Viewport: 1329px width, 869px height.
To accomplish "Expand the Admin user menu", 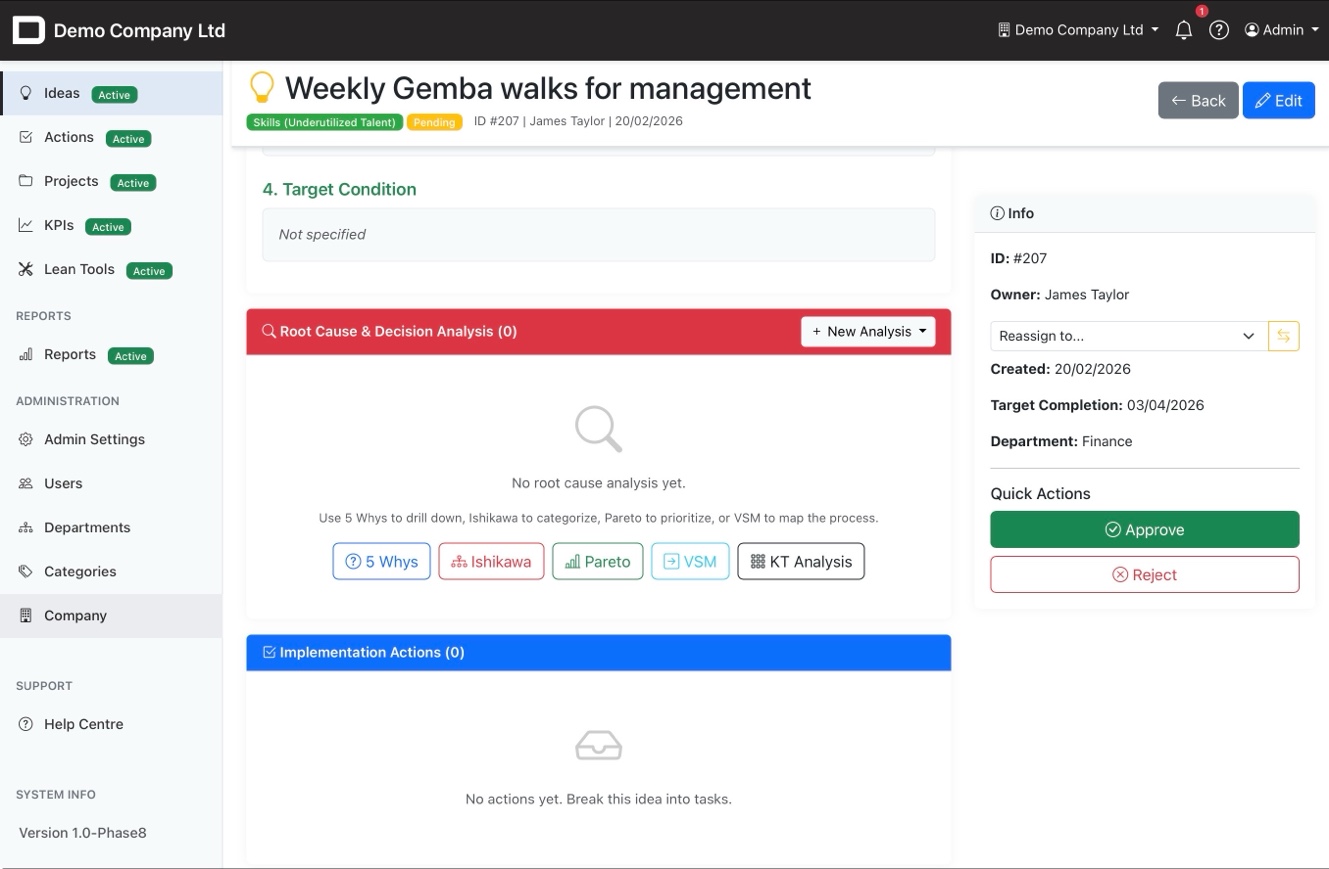I will coord(1281,30).
